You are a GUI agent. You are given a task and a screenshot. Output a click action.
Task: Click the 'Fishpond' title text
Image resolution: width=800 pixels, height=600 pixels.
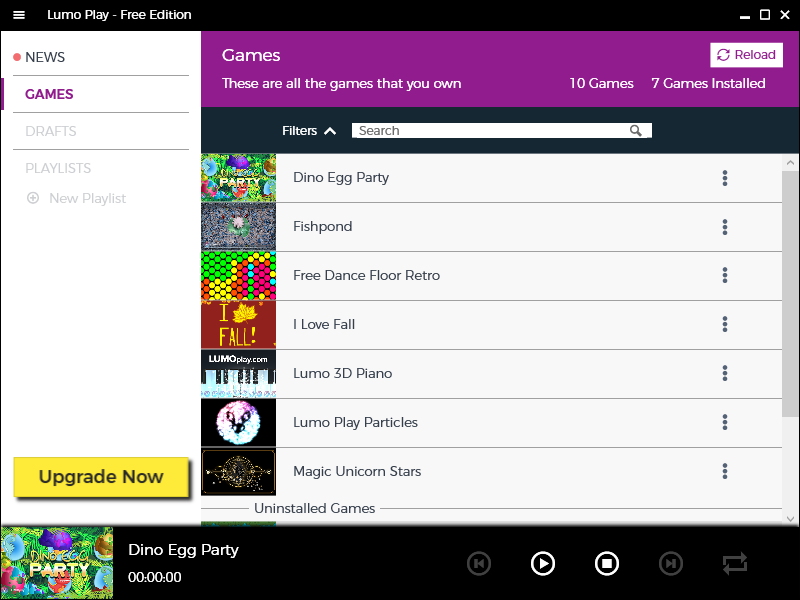click(x=322, y=227)
